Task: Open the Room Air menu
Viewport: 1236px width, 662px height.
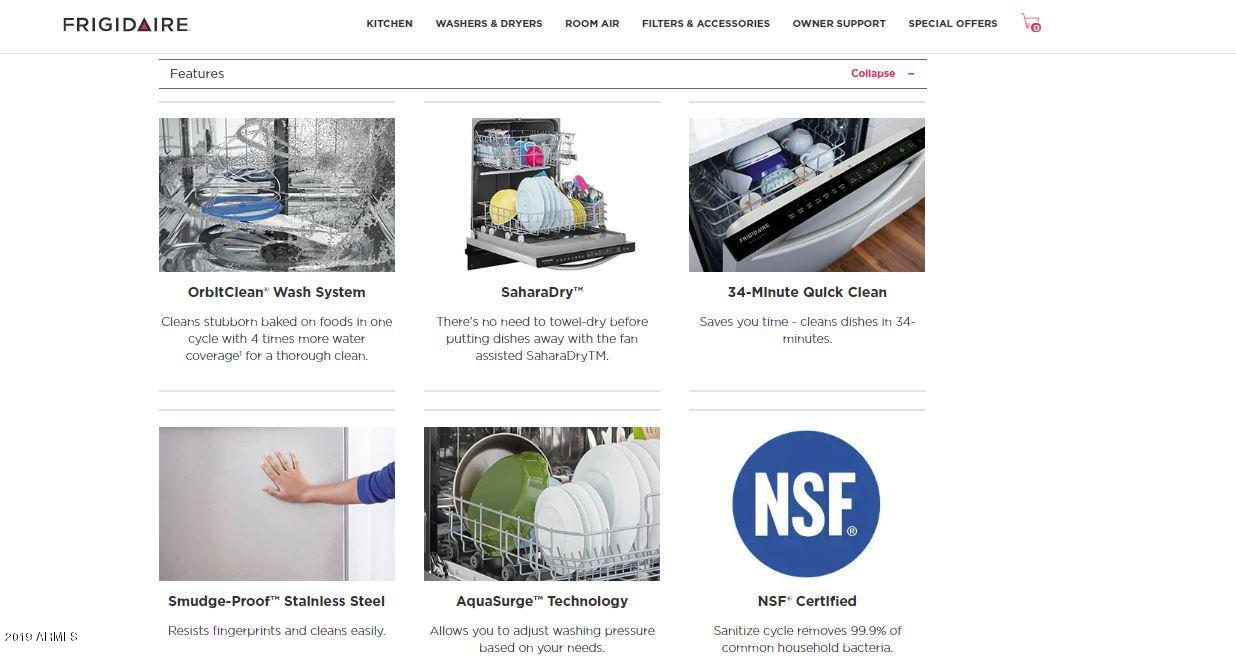Action: coord(592,24)
